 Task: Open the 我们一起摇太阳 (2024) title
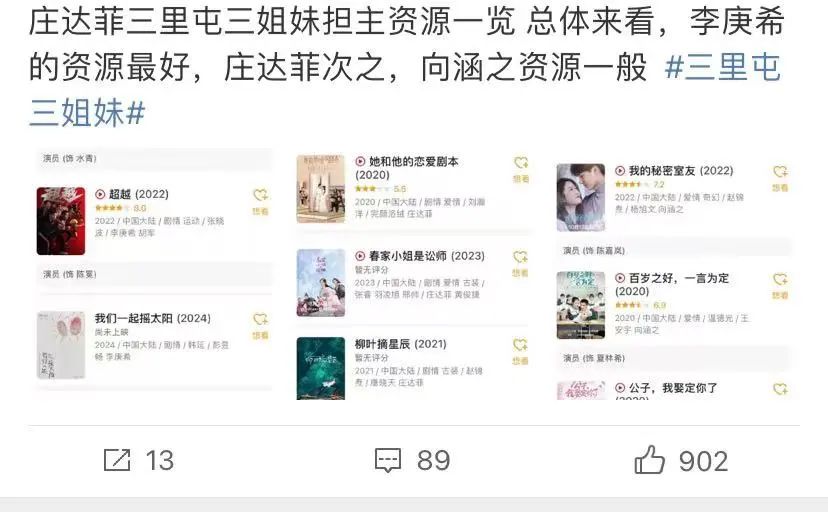153,318
